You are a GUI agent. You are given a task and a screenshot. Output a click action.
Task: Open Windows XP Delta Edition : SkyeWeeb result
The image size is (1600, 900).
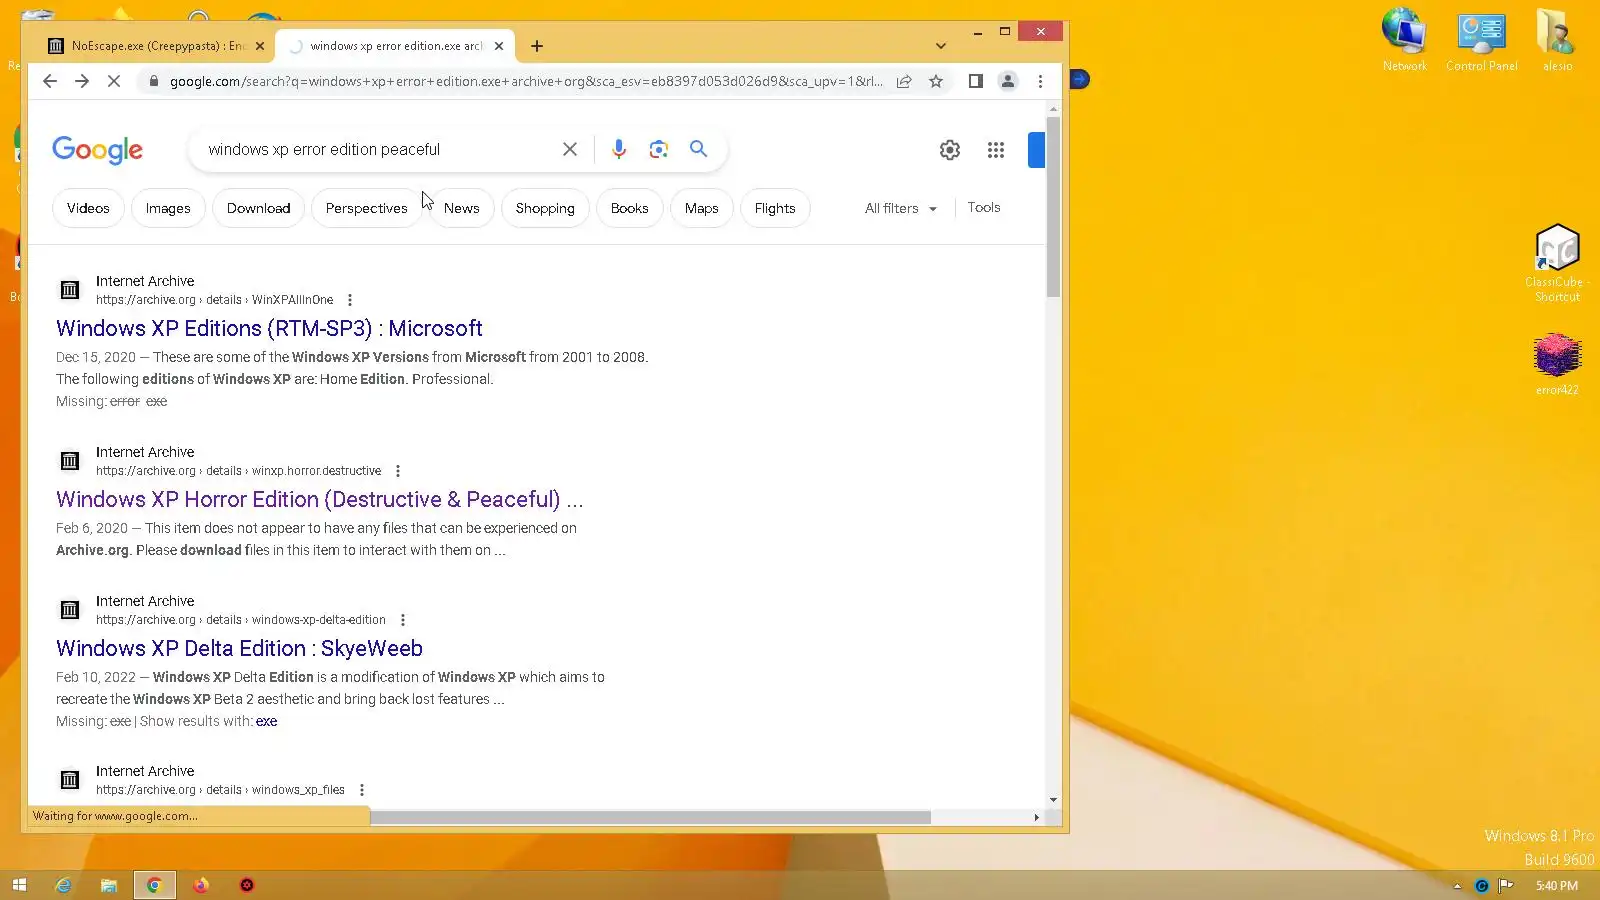239,648
